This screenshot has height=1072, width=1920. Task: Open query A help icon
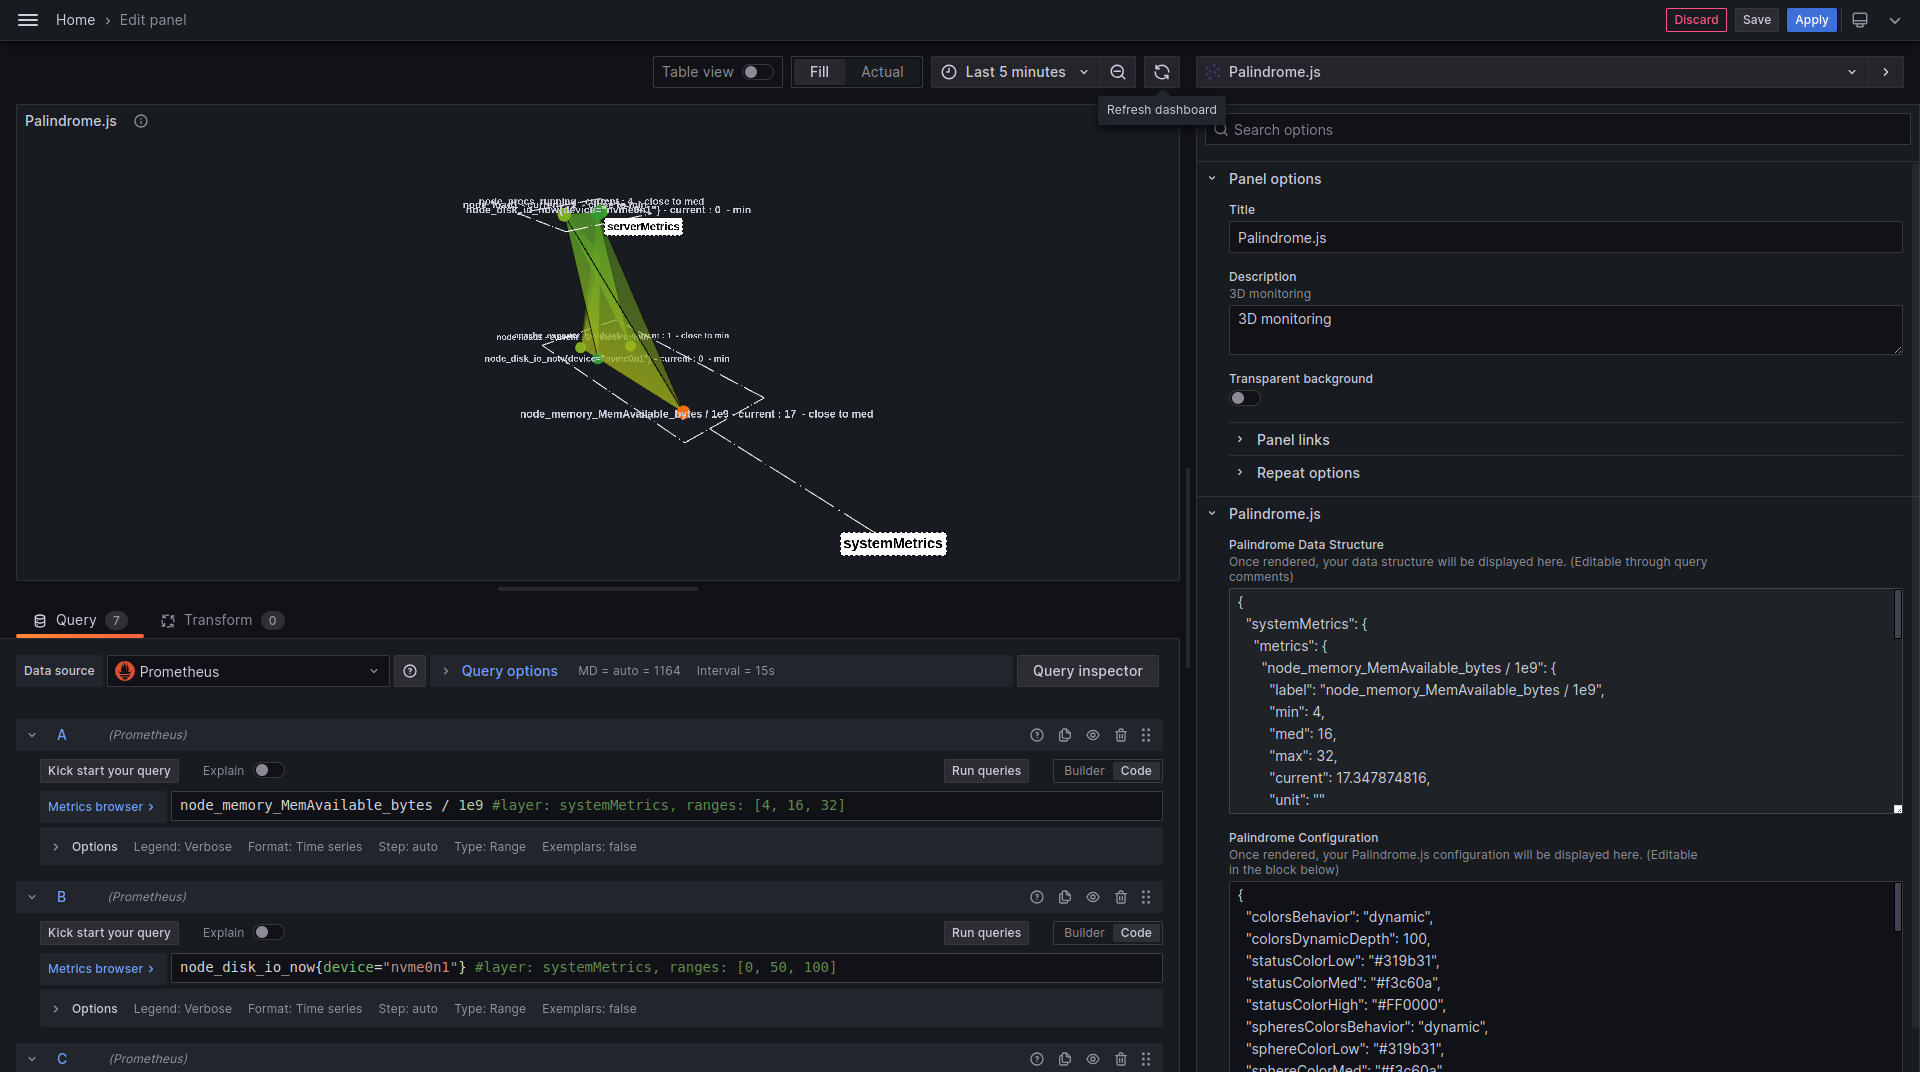1037,735
